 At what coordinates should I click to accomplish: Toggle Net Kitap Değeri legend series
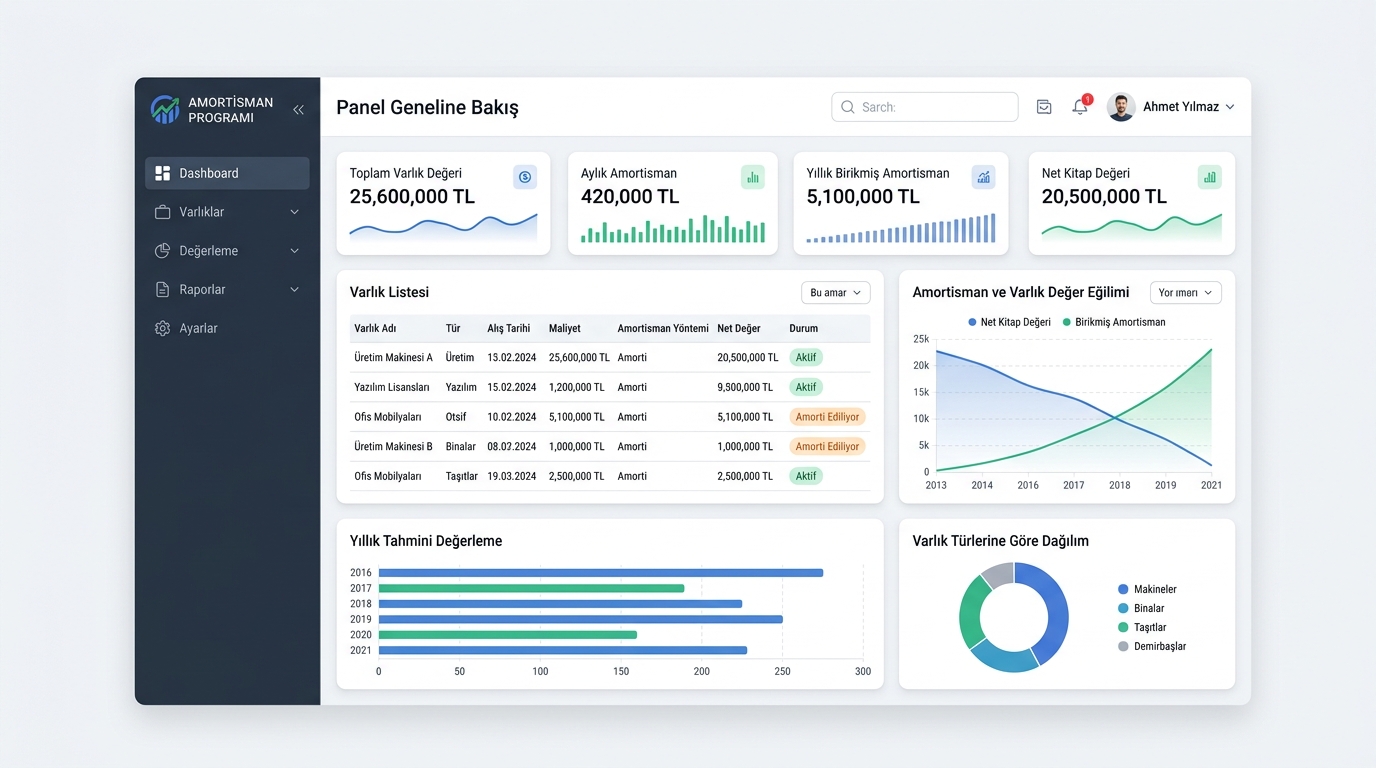(1010, 322)
